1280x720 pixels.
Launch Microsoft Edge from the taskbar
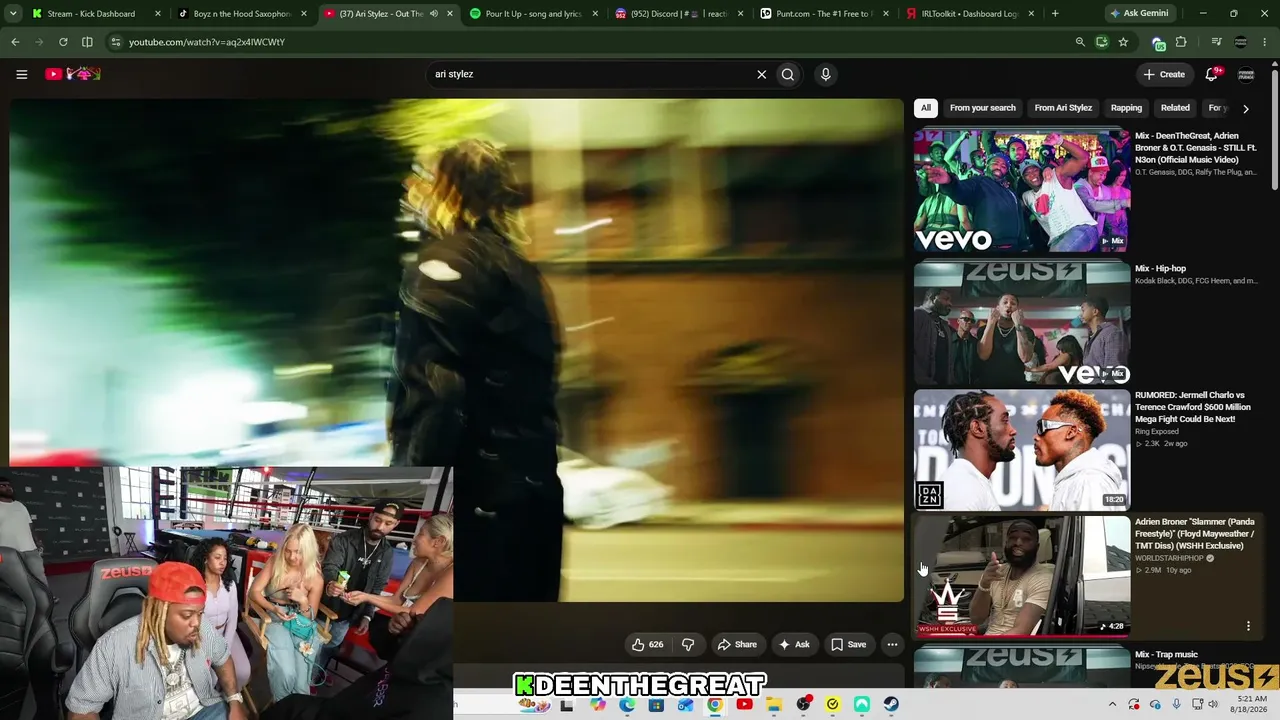click(627, 704)
